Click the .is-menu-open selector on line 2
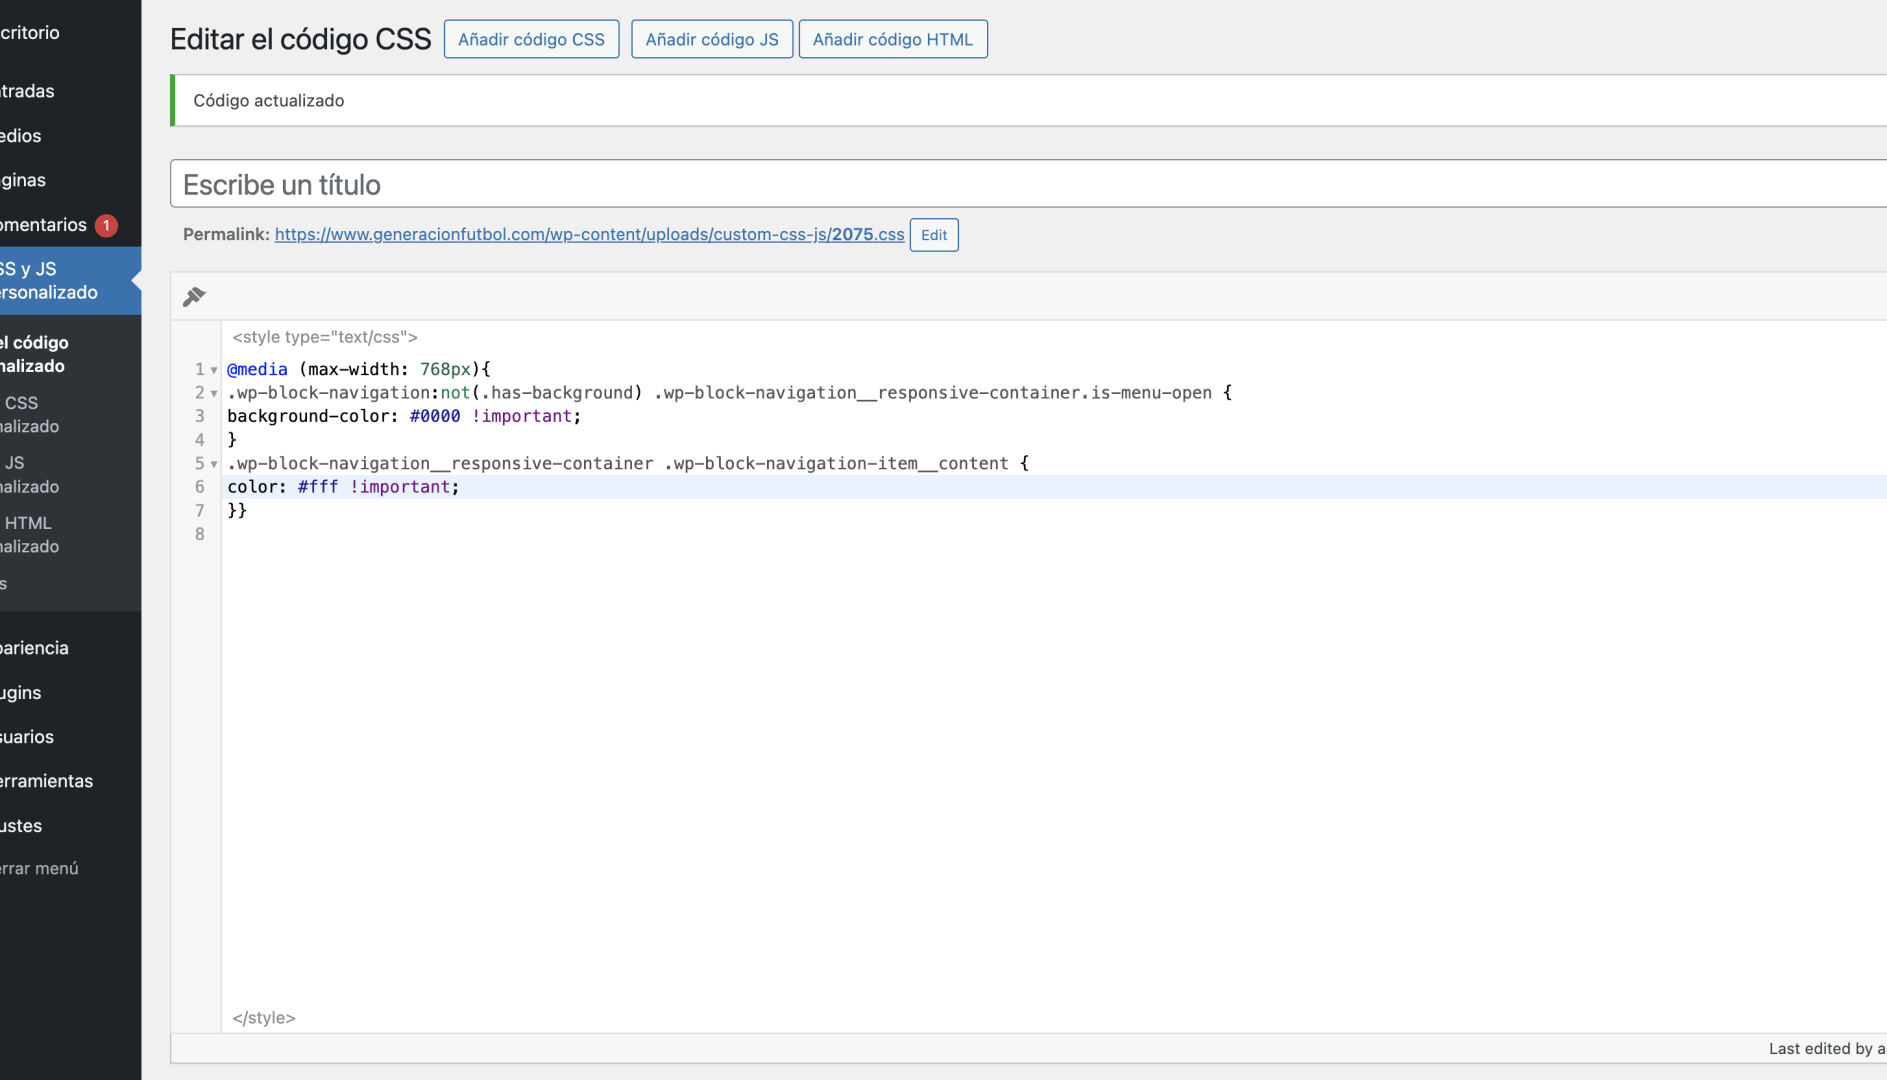1887x1080 pixels. click(1147, 393)
